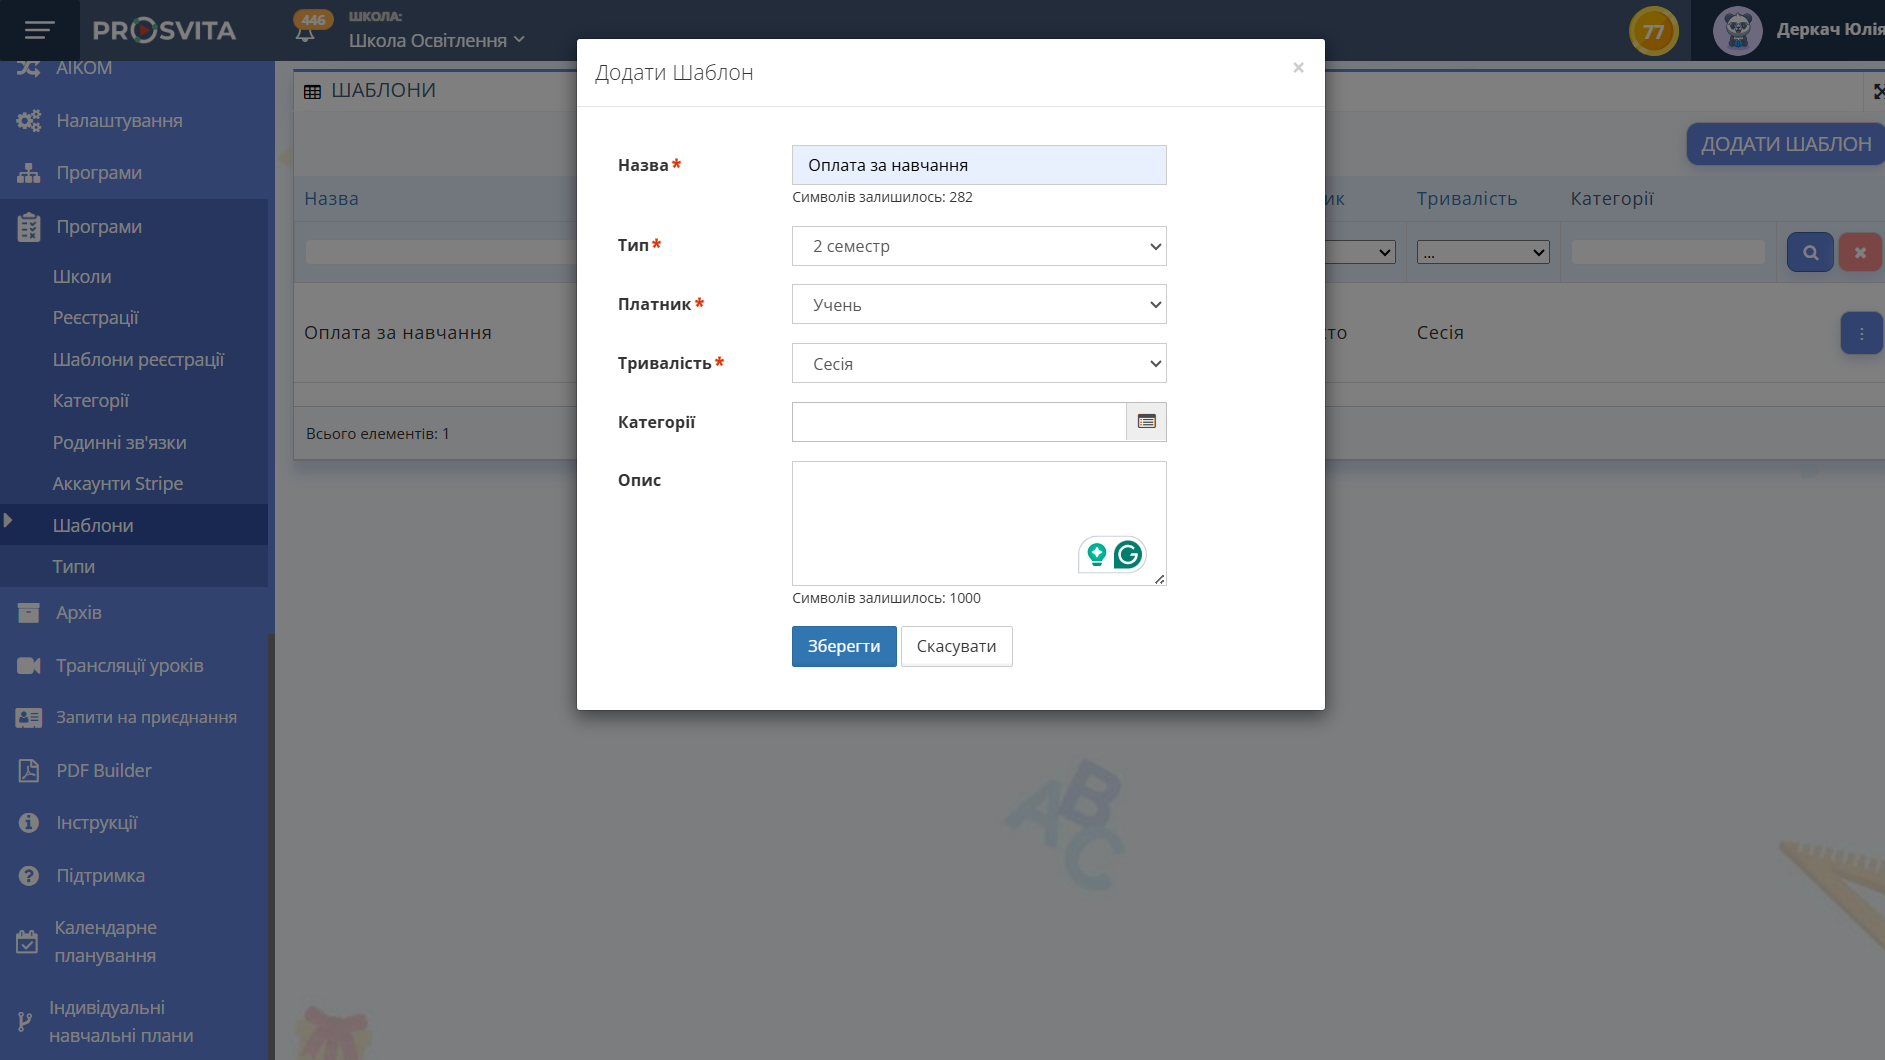Click the Назва text input field

[978, 165]
